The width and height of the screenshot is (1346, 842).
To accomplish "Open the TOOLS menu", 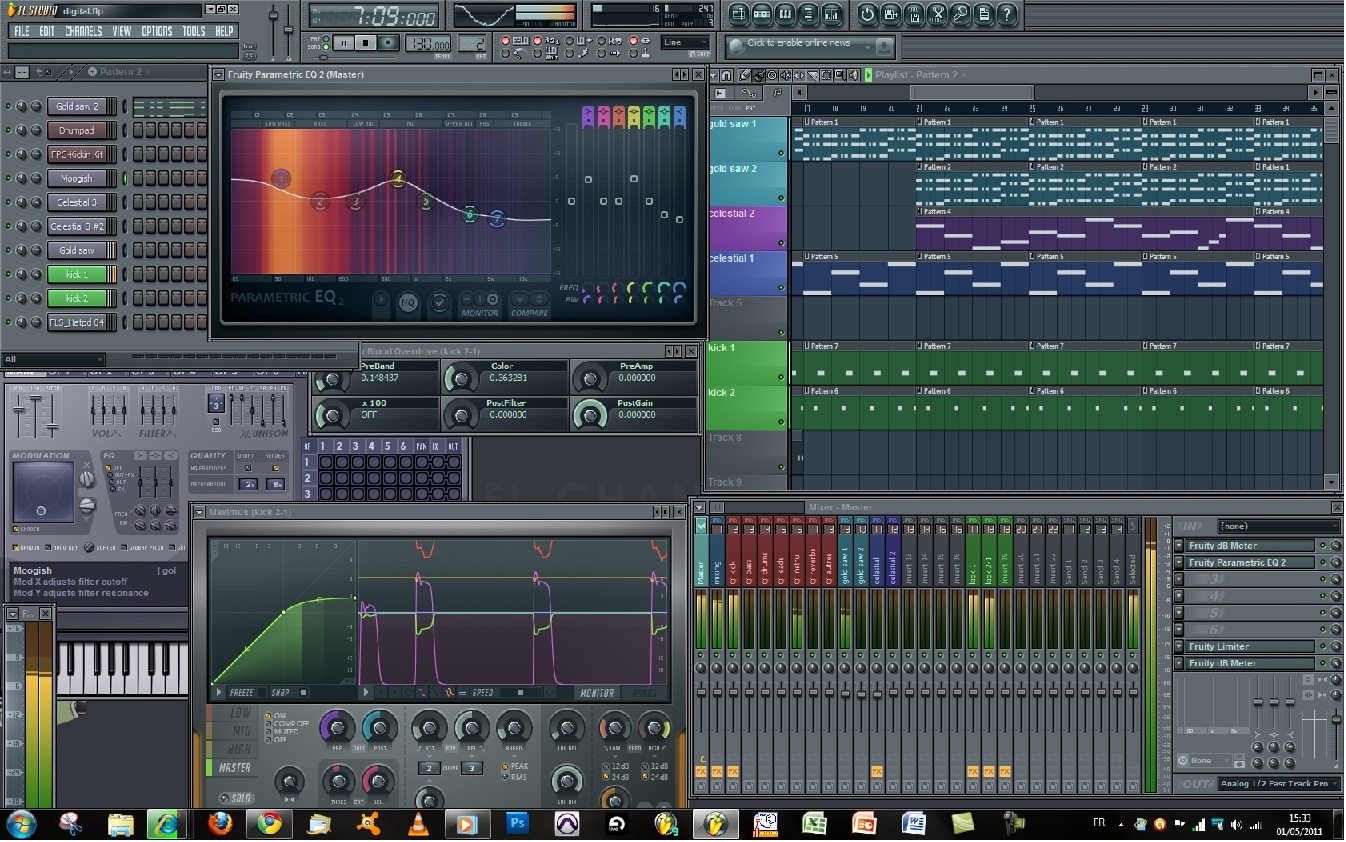I will 193,31.
